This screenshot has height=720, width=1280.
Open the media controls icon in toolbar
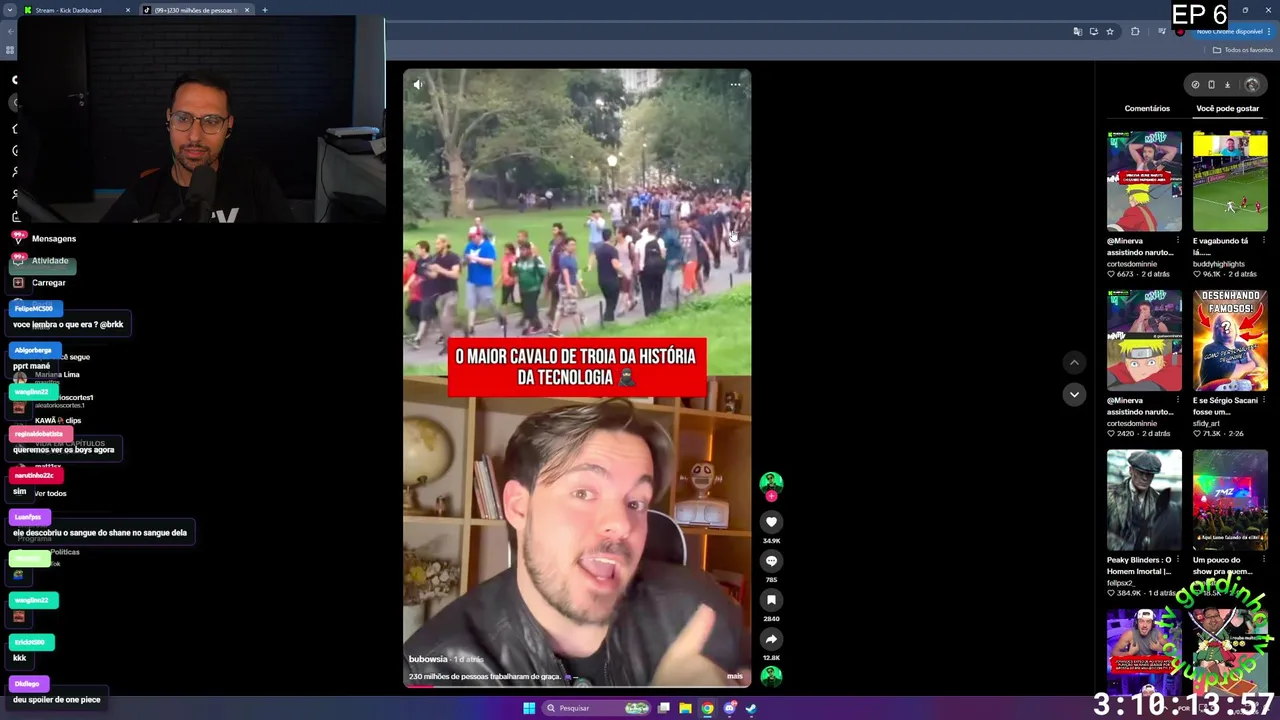(x=1161, y=32)
